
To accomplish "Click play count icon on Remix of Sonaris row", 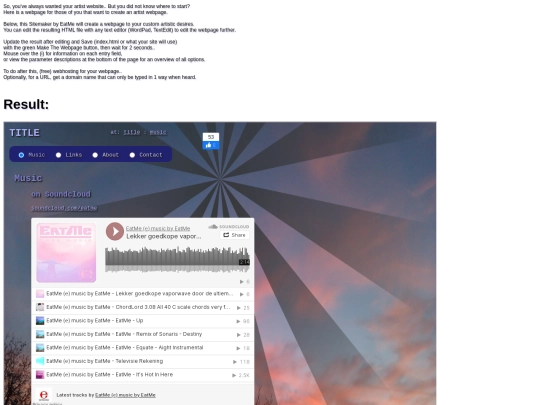I will point(239,335).
